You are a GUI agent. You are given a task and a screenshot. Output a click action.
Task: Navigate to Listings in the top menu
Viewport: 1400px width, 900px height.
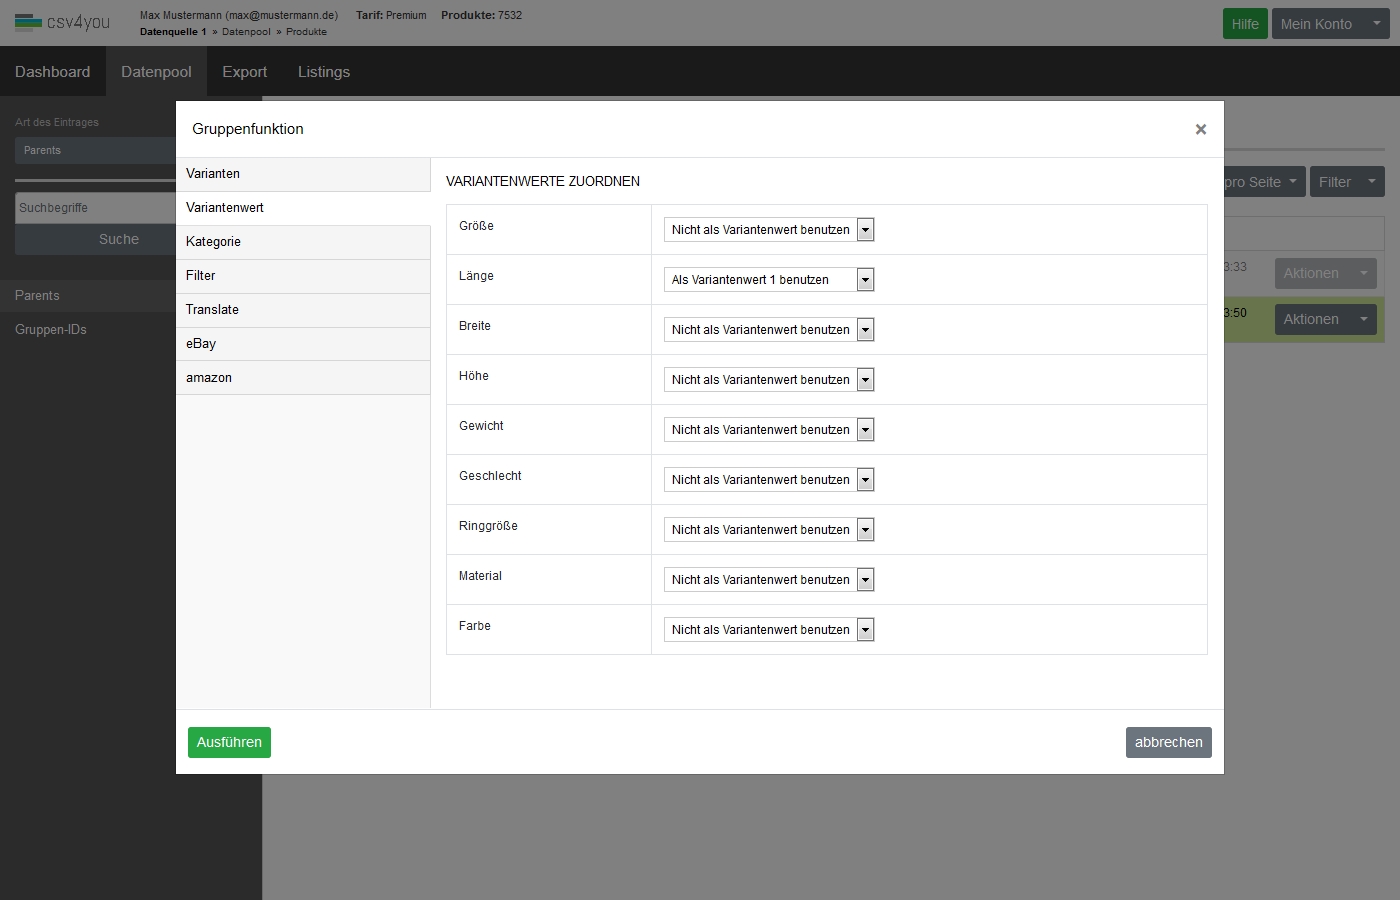[x=323, y=72]
